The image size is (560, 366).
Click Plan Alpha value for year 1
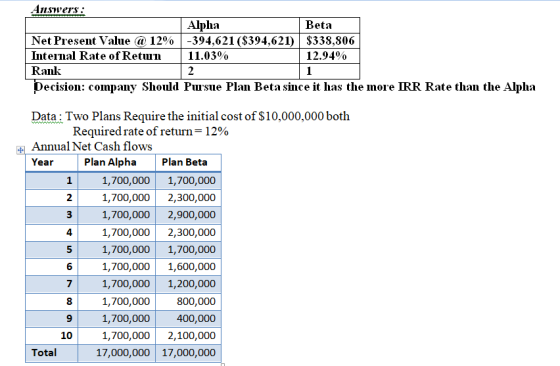pos(116,180)
